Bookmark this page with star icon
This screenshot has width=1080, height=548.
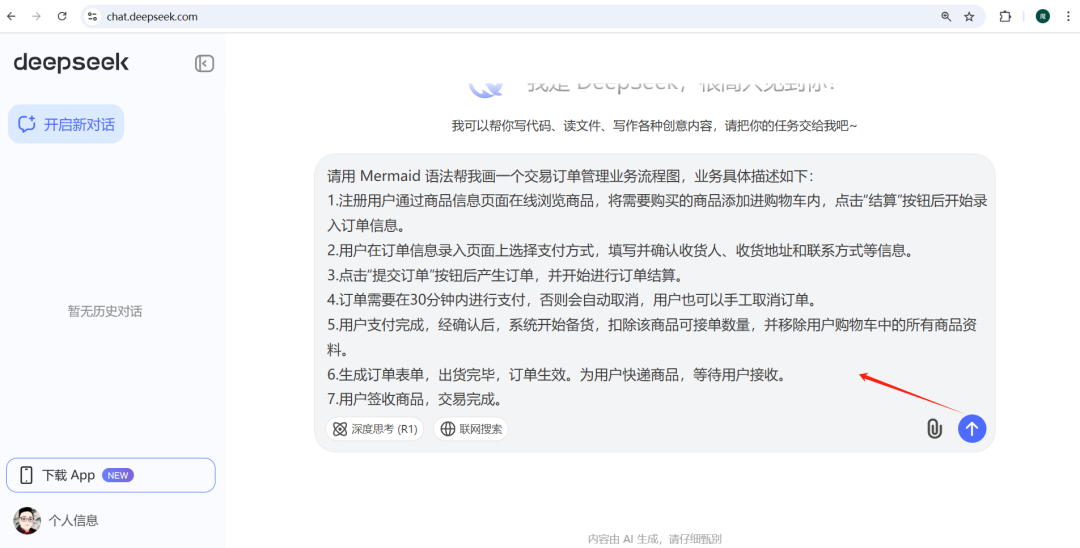tap(969, 17)
